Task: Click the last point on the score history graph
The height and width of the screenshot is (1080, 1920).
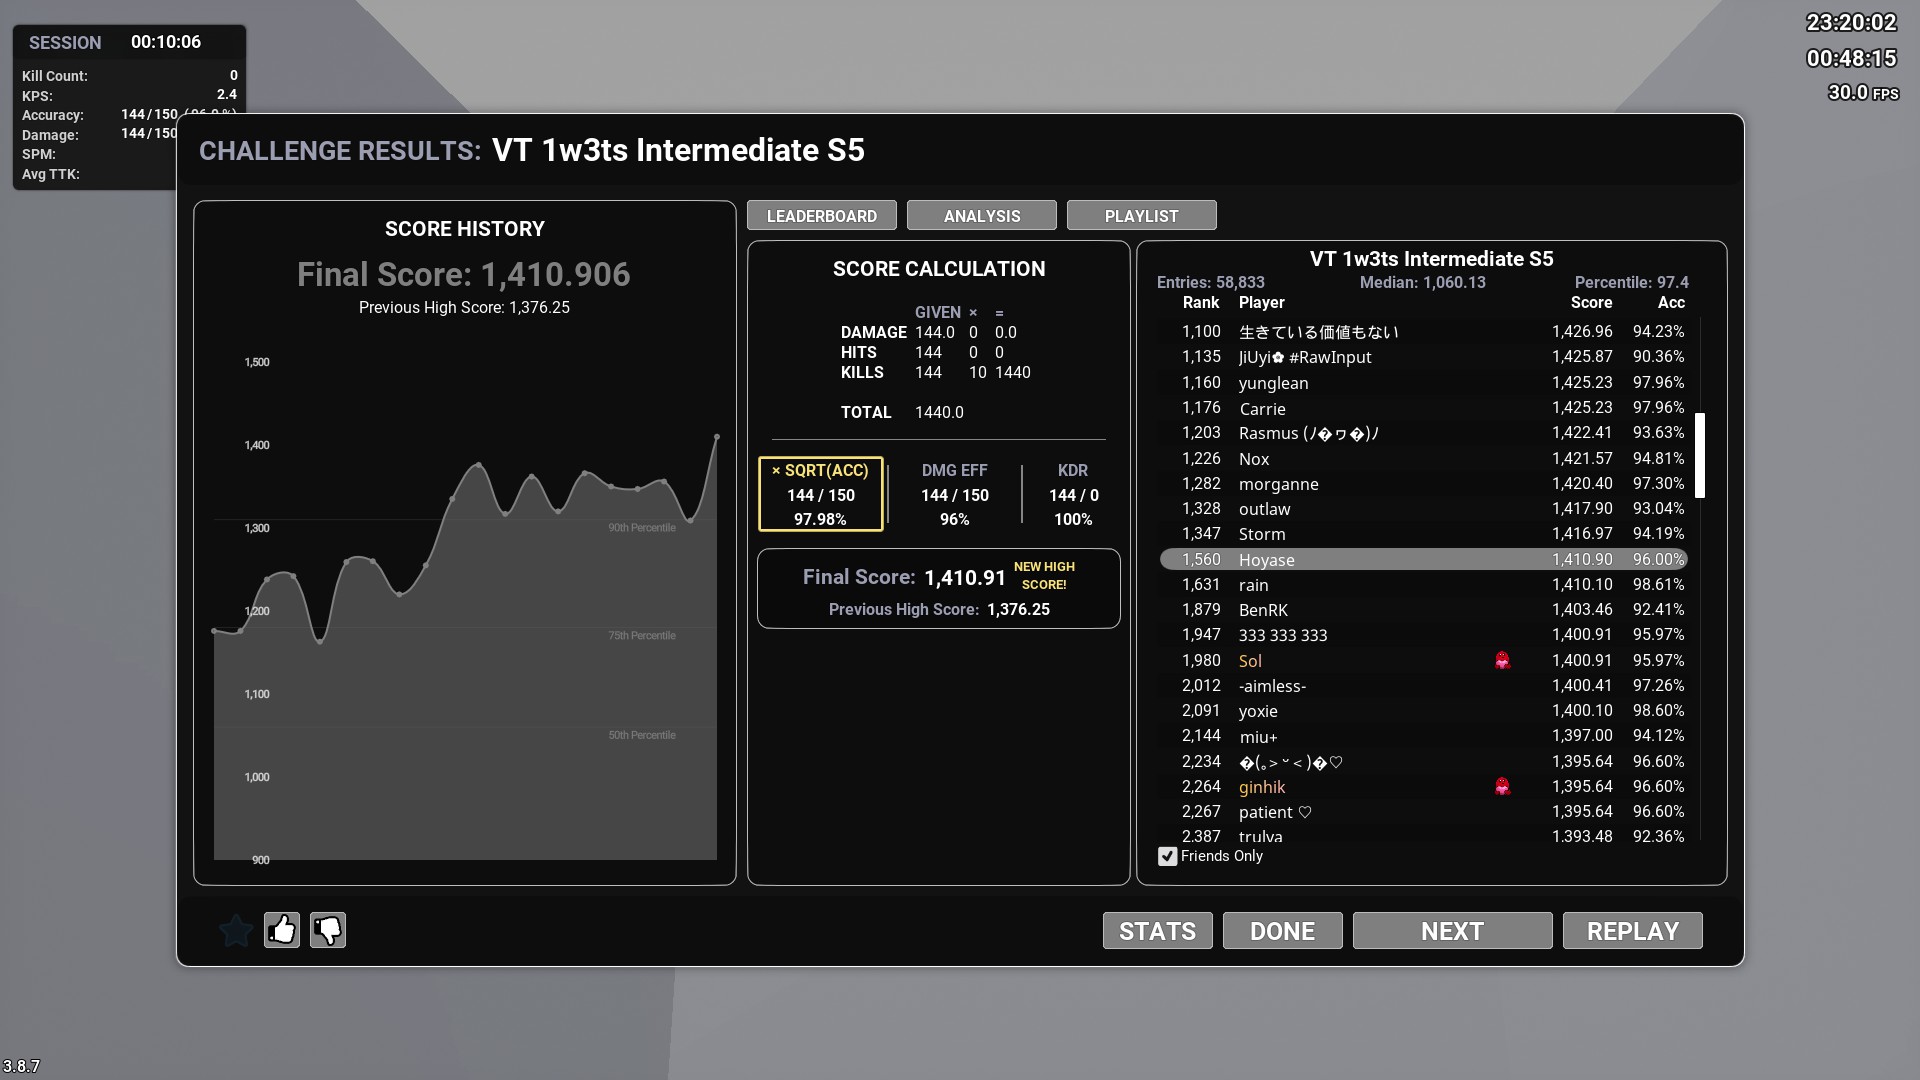Action: (717, 437)
